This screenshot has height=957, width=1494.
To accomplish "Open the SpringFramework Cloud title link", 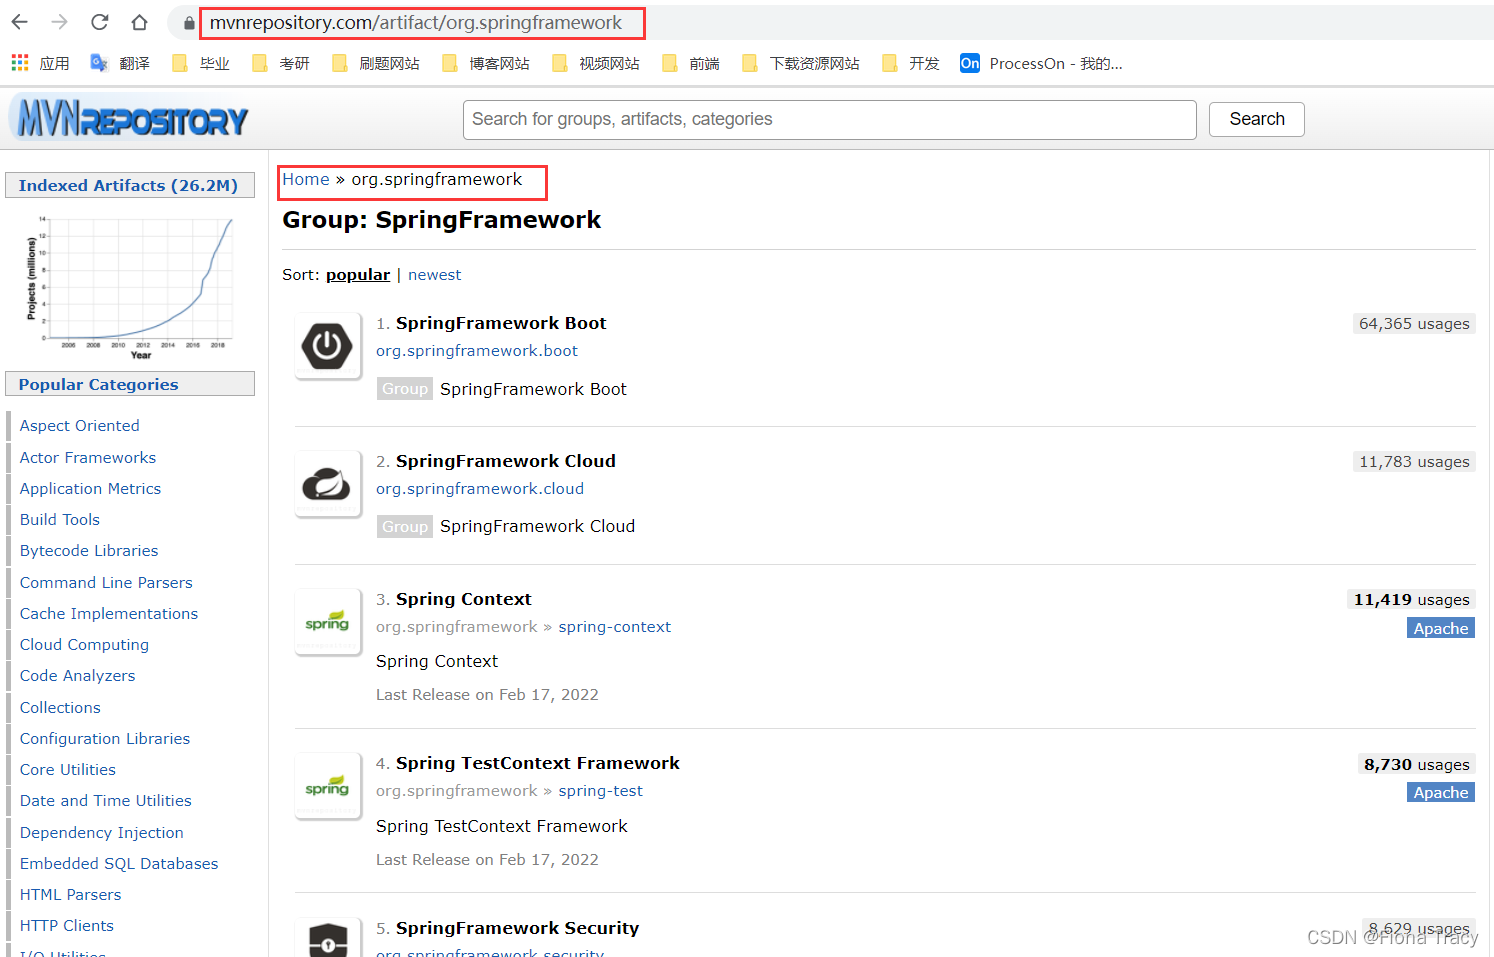I will [506, 461].
